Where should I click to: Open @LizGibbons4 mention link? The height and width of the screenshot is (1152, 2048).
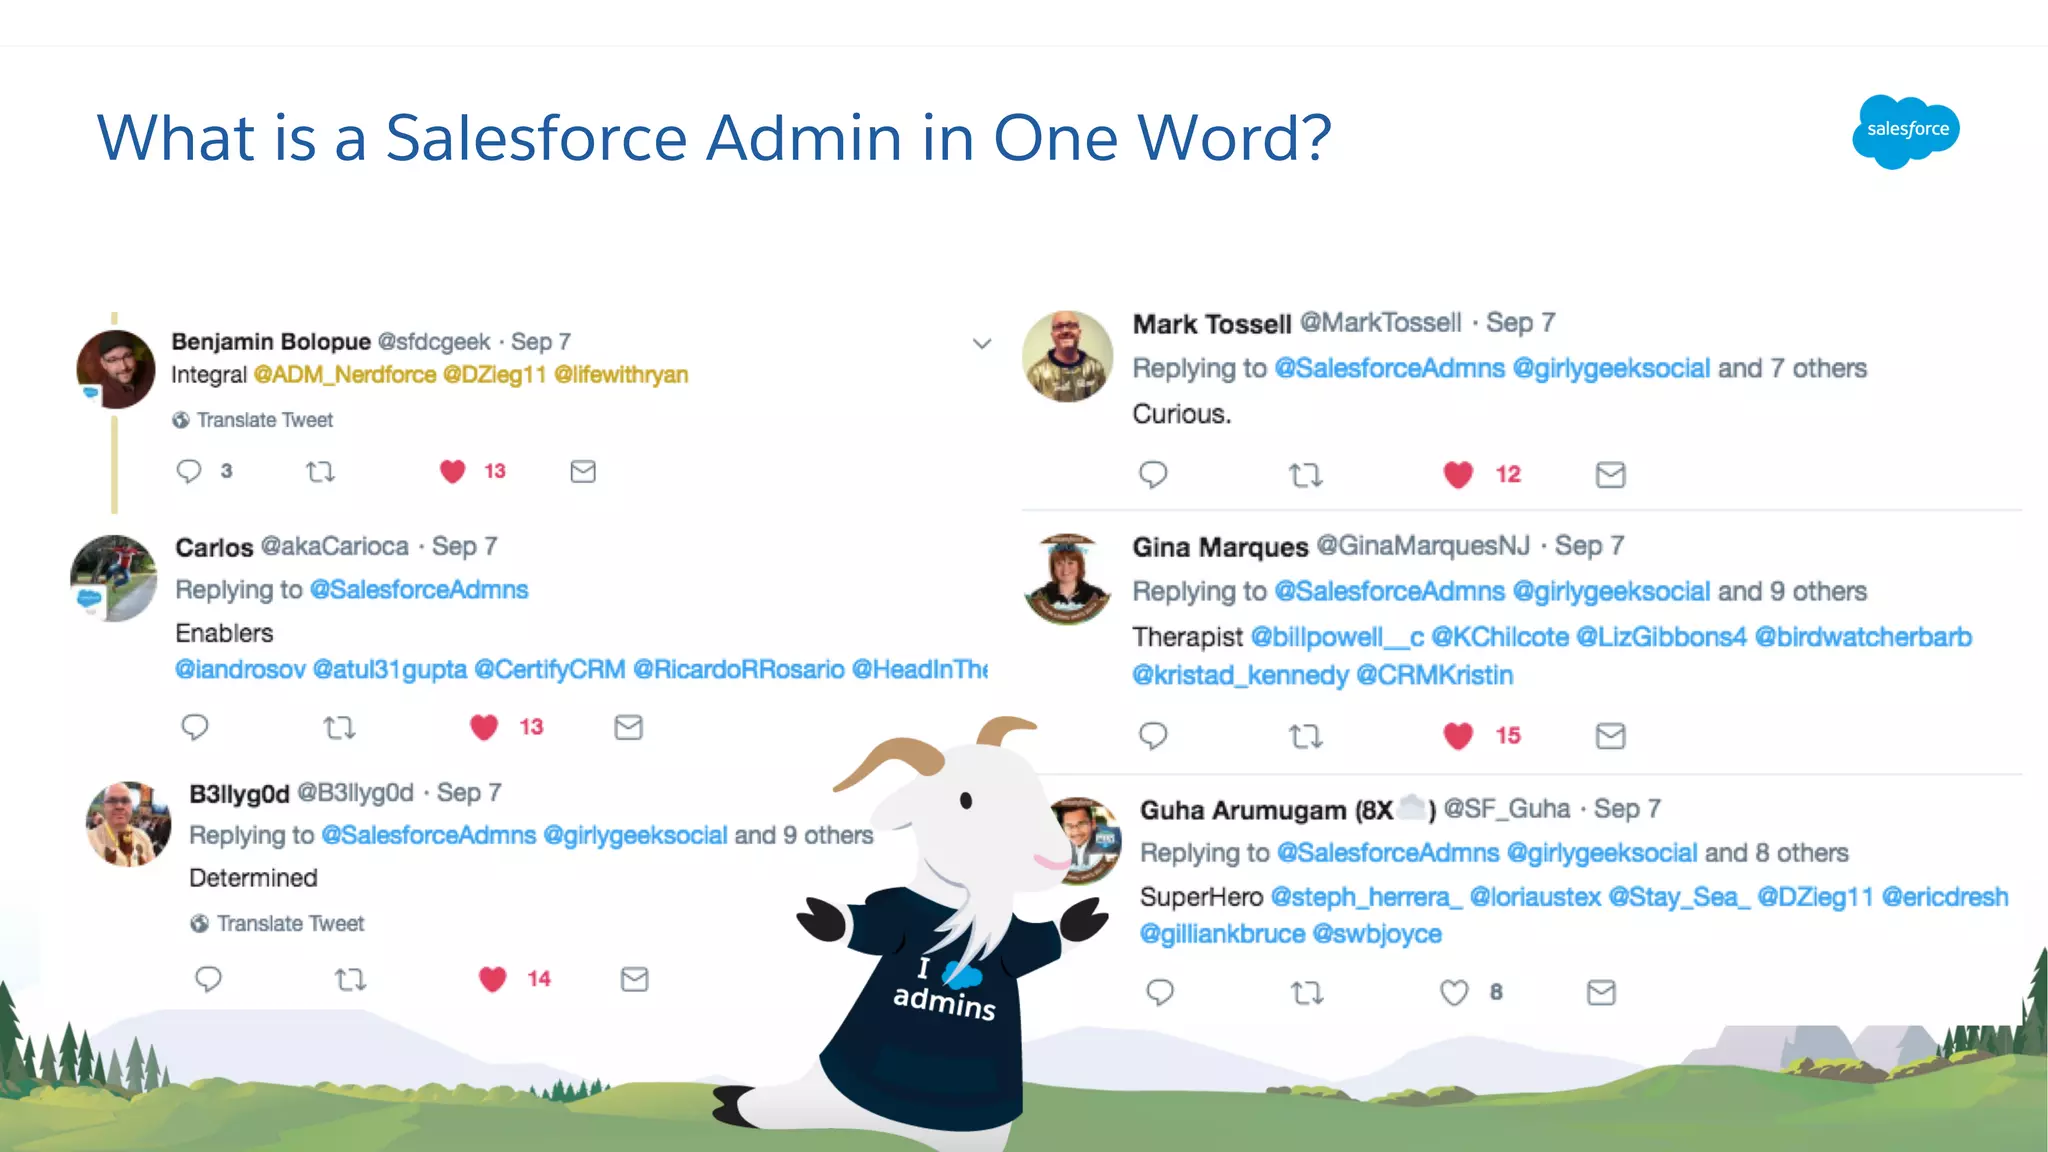(1662, 637)
